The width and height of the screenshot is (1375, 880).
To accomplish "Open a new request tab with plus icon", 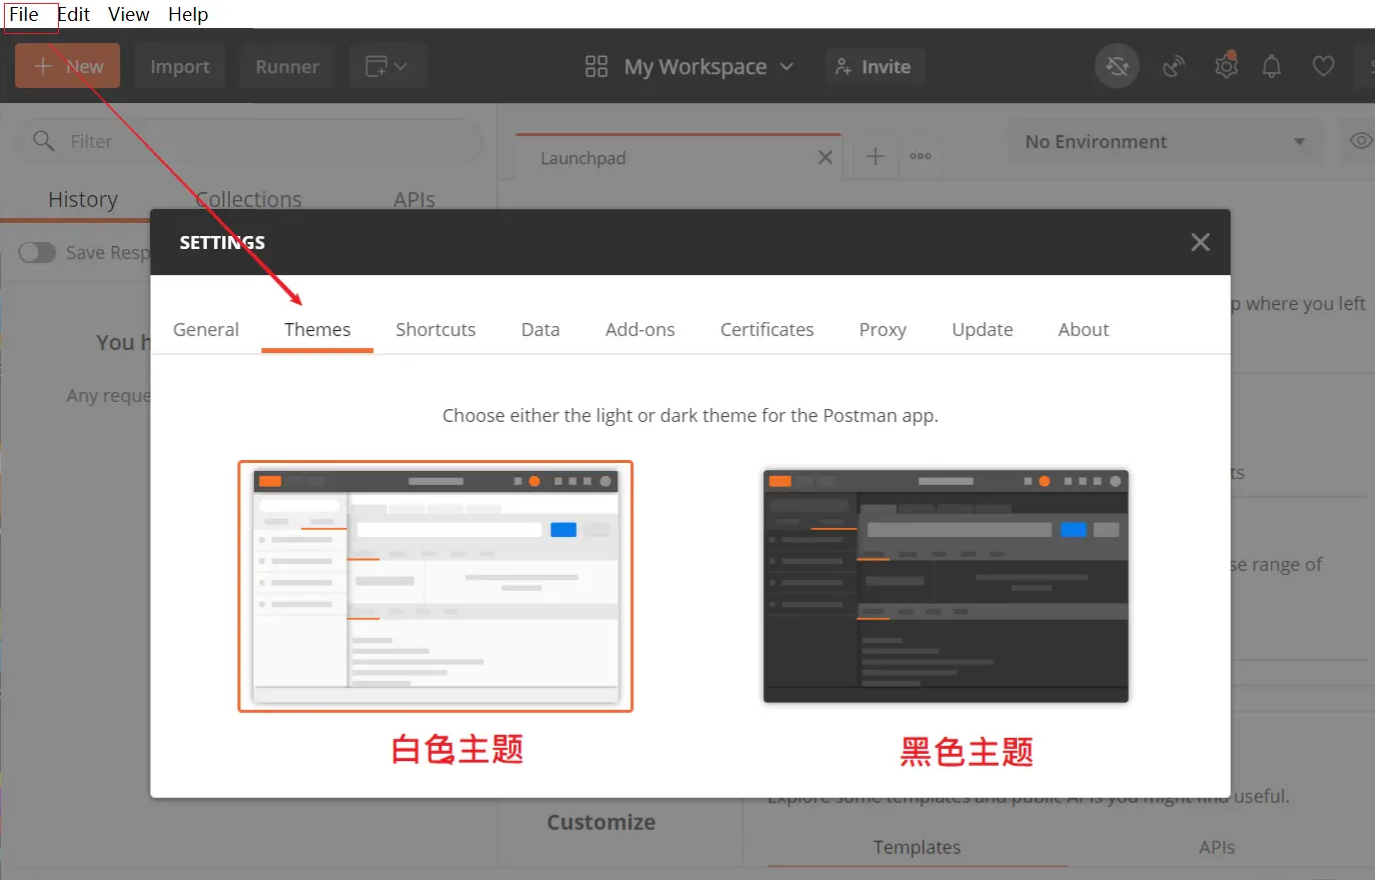I will 874,157.
